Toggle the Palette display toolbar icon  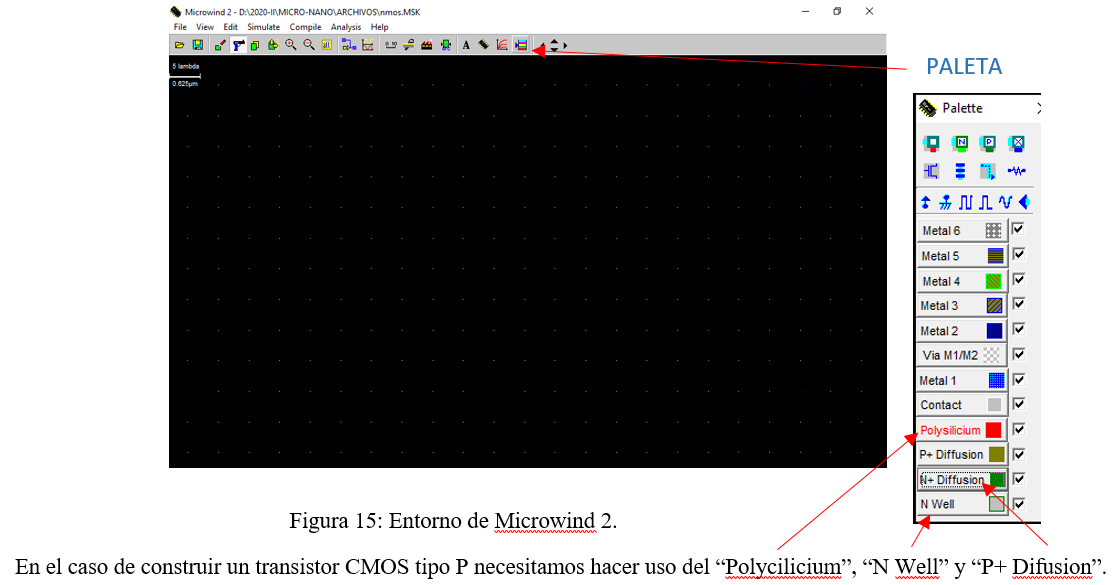(x=521, y=45)
